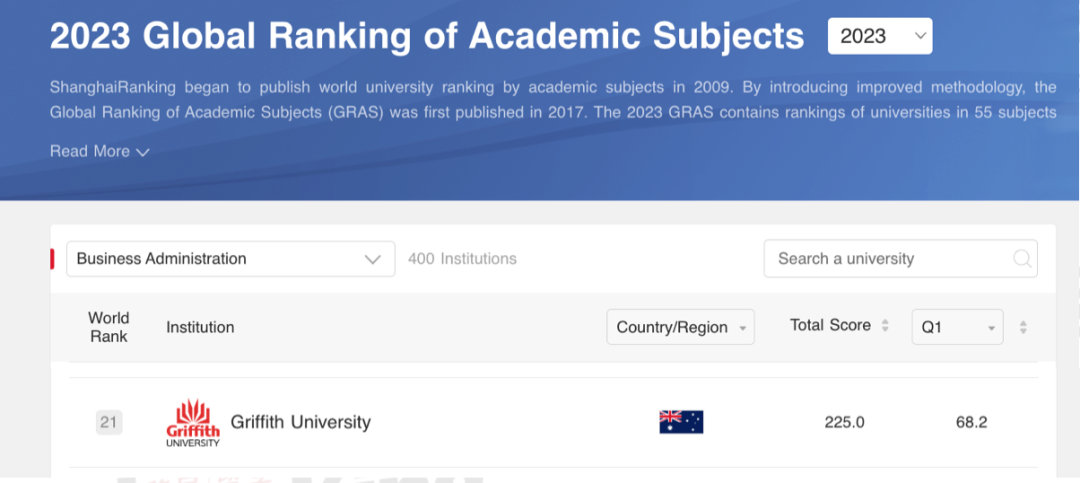Click the search magnifier icon
1080x483 pixels.
(1023, 258)
